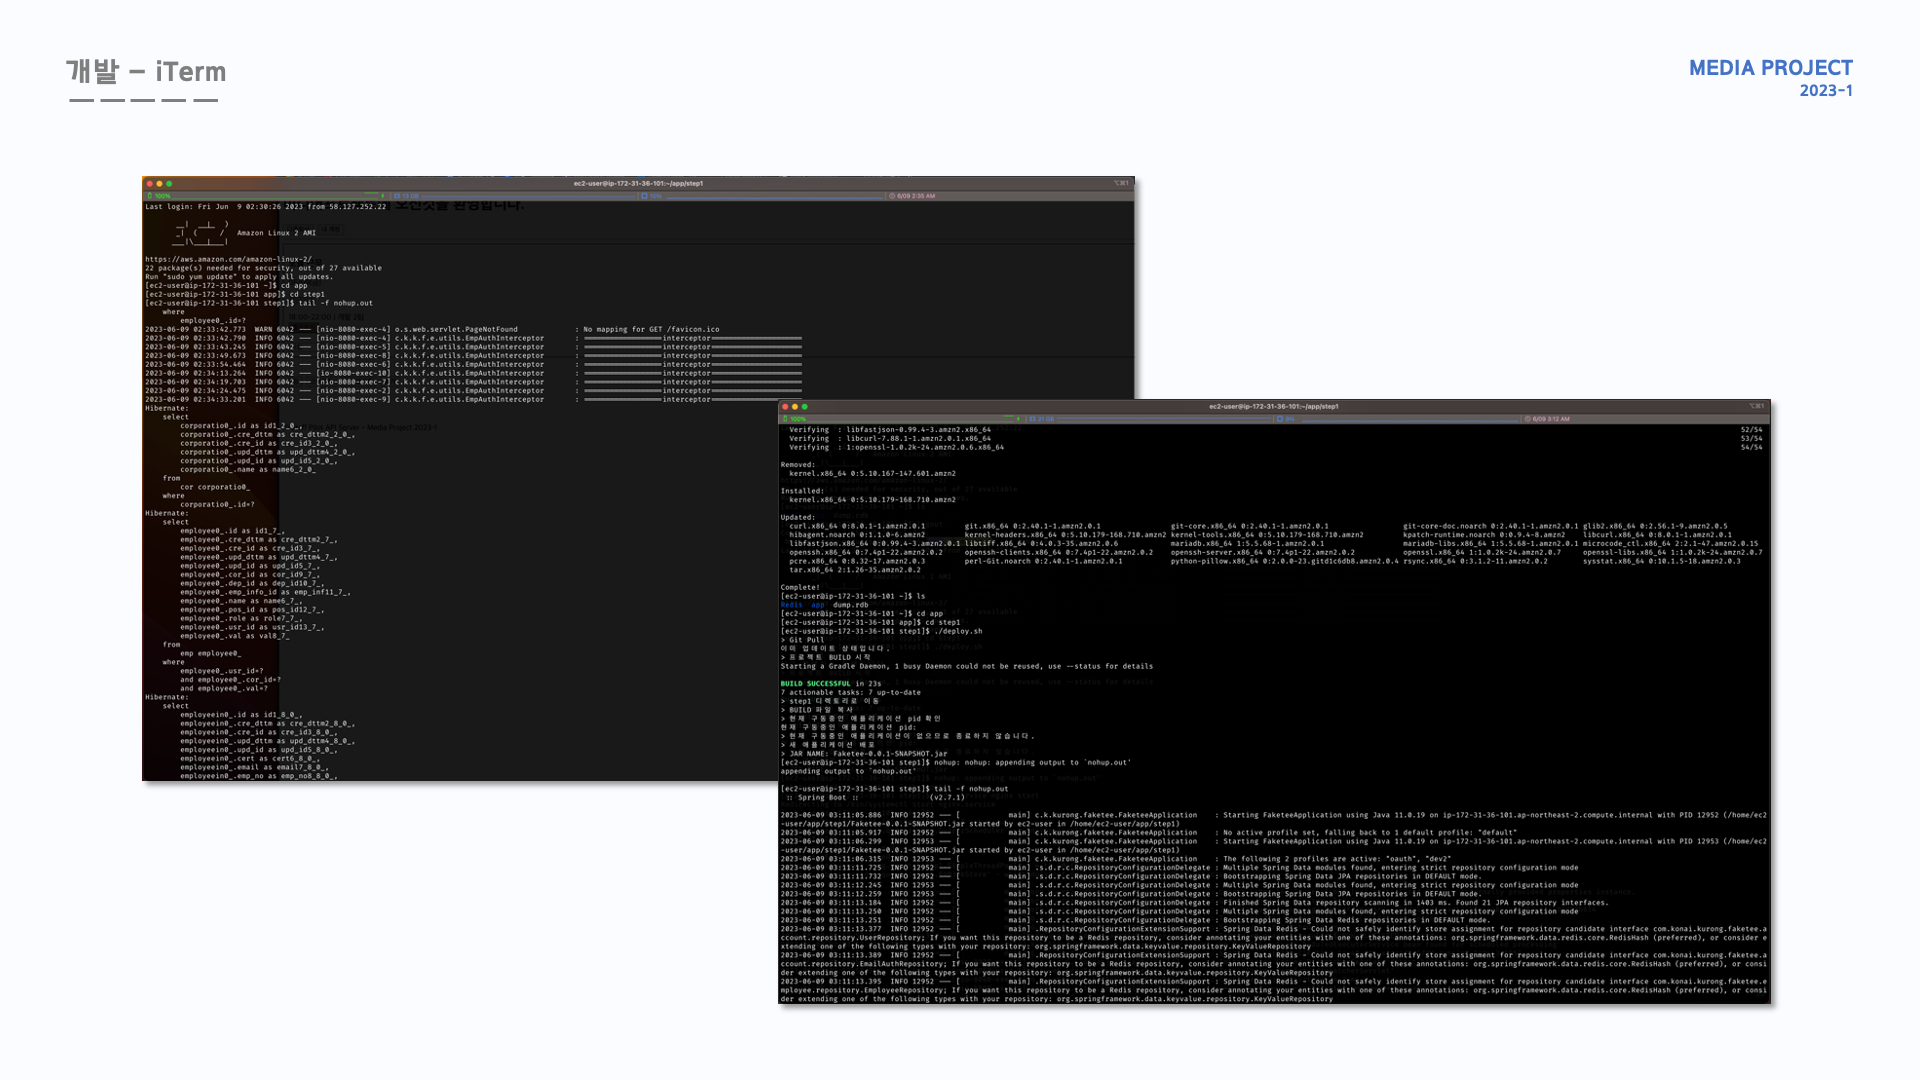Click clock 6/09 3:12 AM in right terminal
Image resolution: width=1920 pixels, height=1080 pixels.
pyautogui.click(x=1550, y=419)
